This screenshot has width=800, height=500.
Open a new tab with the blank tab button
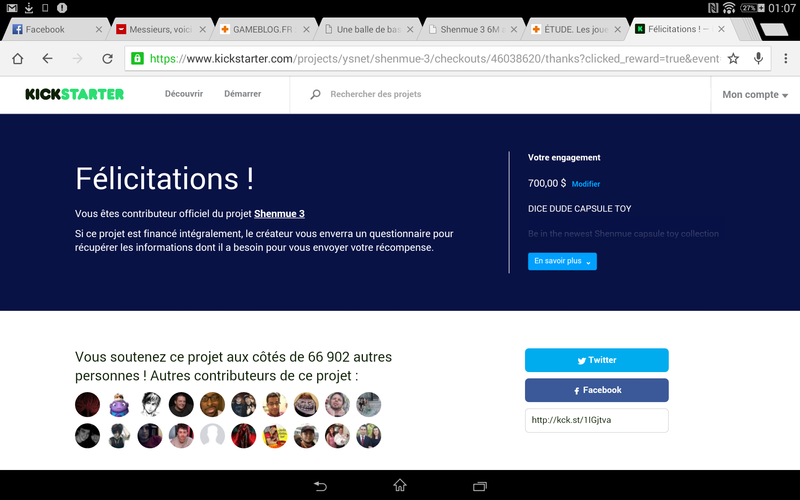774,30
